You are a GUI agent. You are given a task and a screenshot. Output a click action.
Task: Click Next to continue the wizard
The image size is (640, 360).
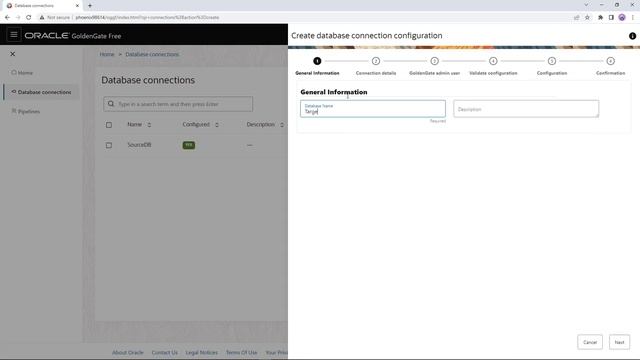(619, 342)
